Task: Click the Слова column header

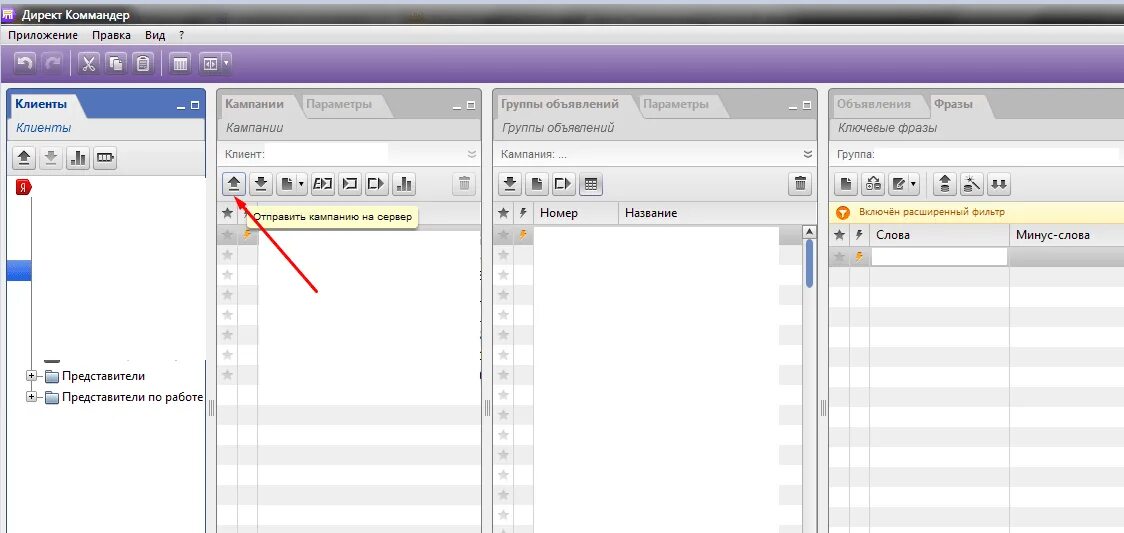Action: 940,234
